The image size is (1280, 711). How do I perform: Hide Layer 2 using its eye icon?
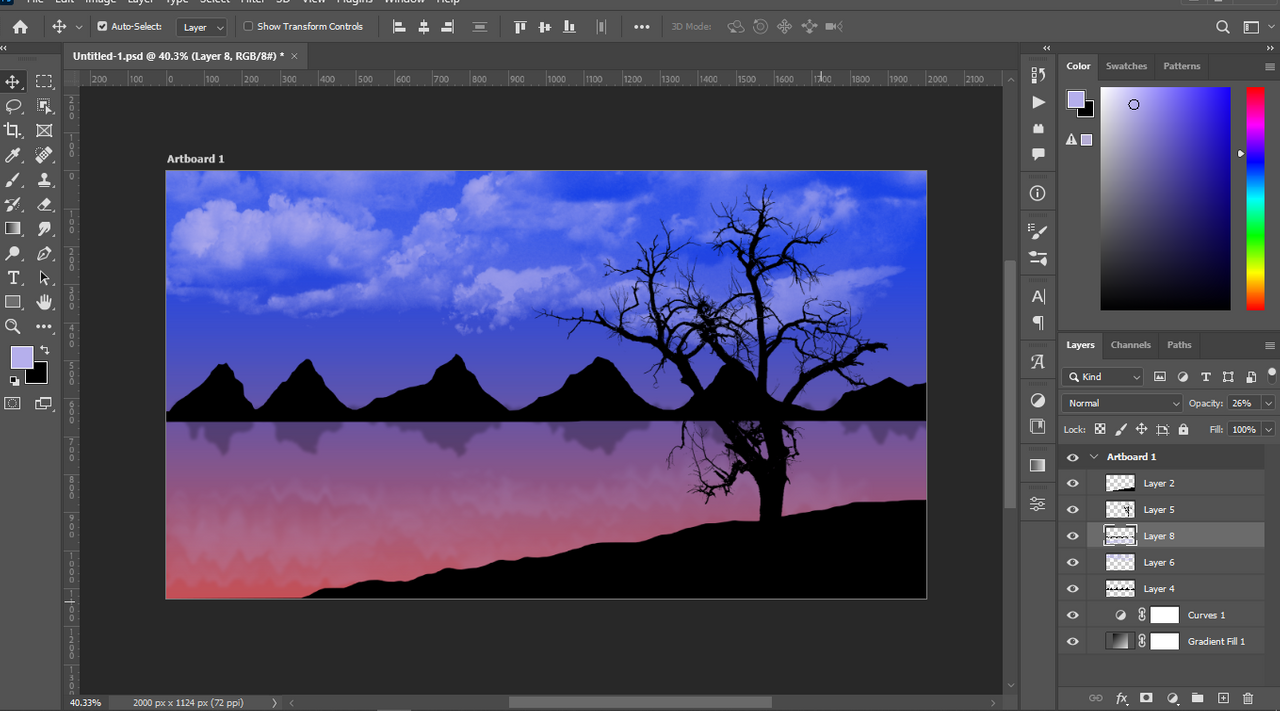point(1073,483)
